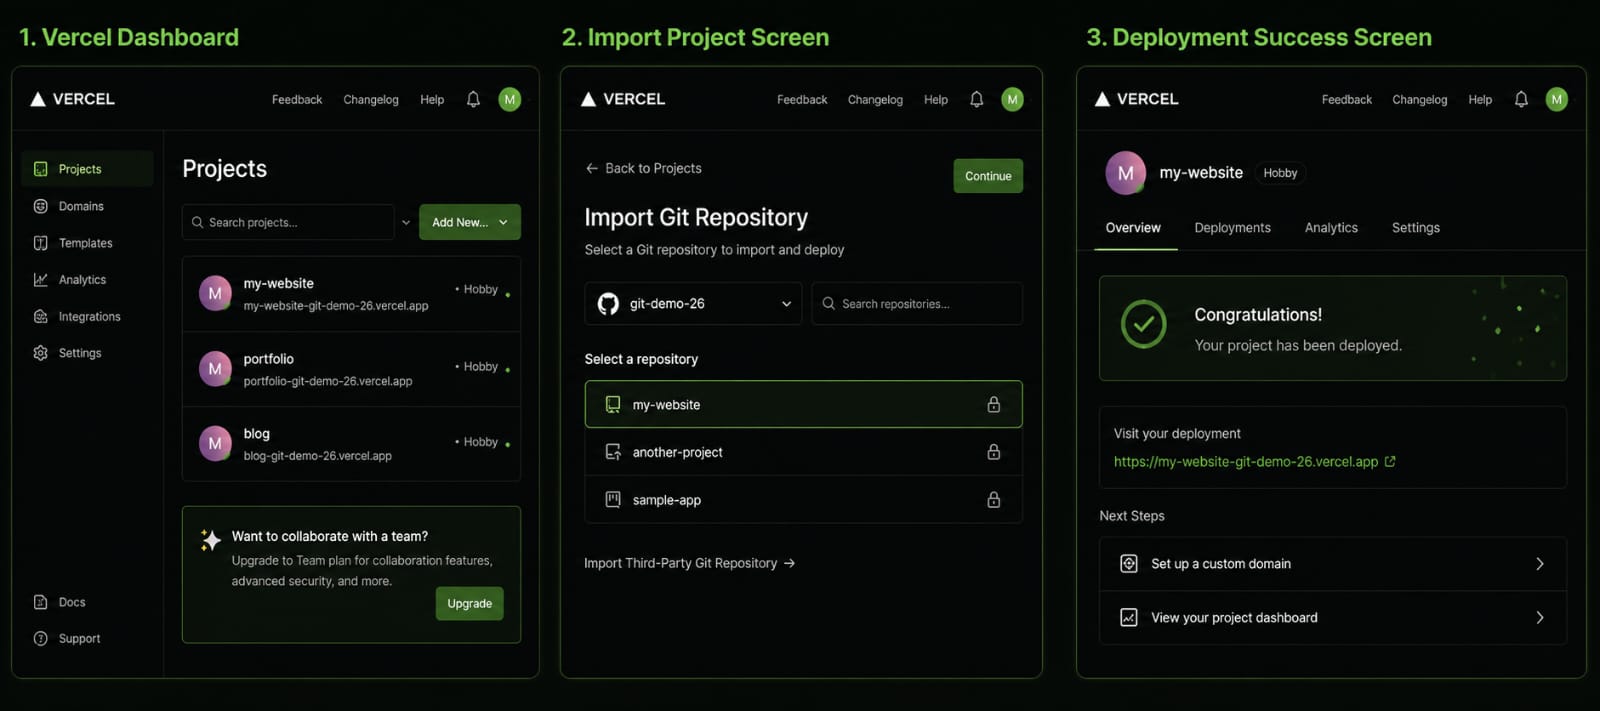Image resolution: width=1600 pixels, height=711 pixels.
Task: Open Support in the sidebar
Action: [67, 638]
